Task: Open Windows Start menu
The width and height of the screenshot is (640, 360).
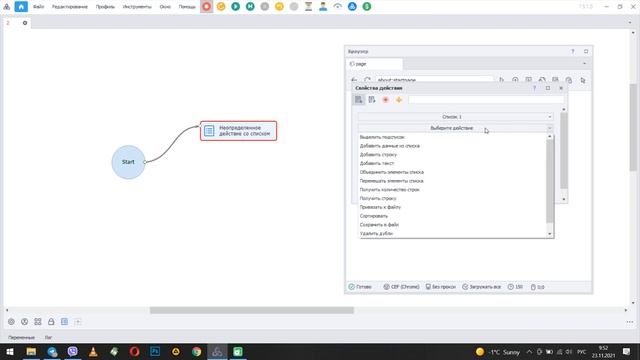Action: (9, 351)
